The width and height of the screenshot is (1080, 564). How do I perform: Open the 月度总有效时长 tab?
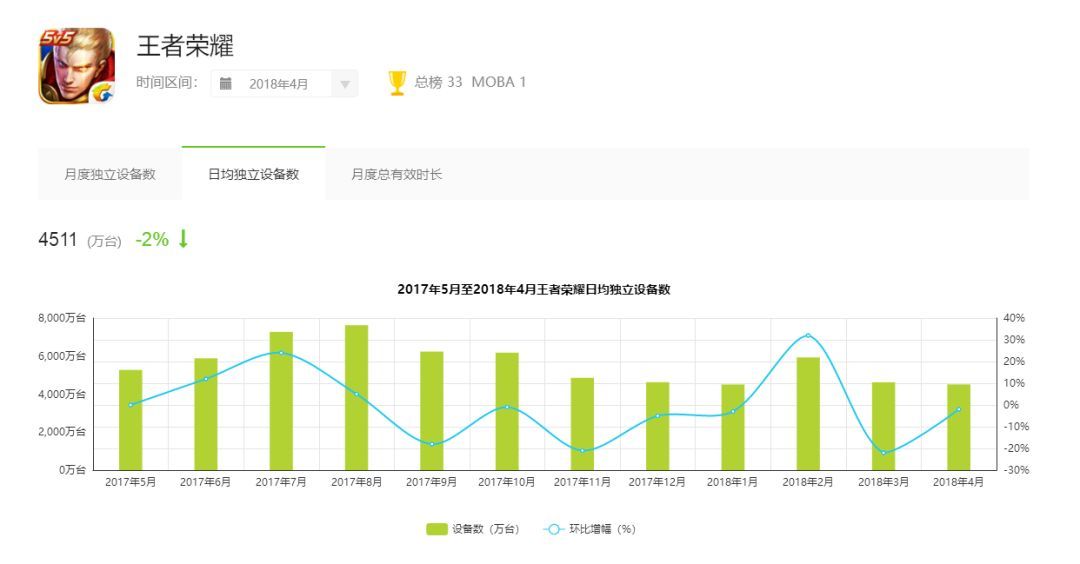[x=397, y=174]
